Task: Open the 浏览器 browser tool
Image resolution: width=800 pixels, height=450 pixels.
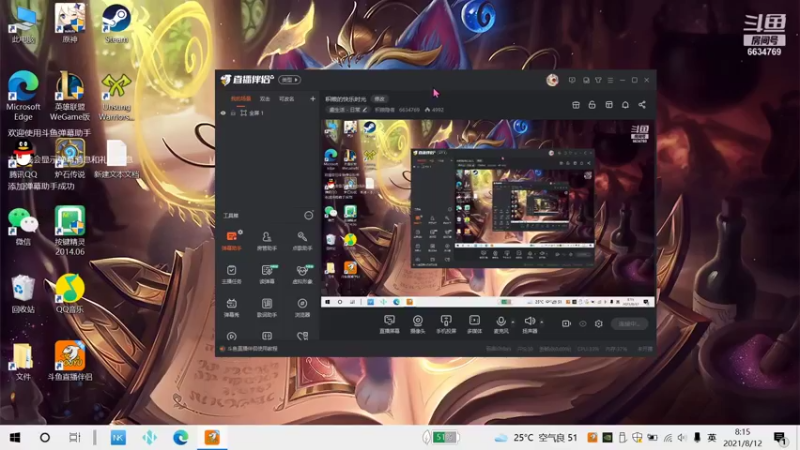Action: pyautogui.click(x=302, y=308)
